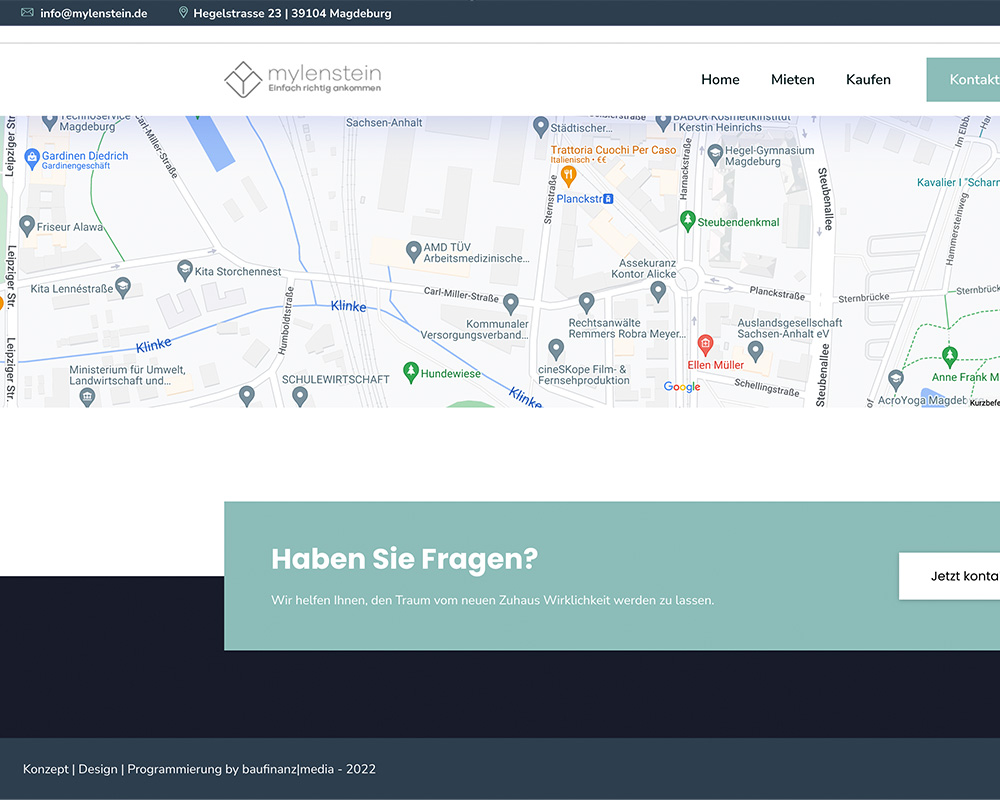Click the envelope email icon
Image resolution: width=1000 pixels, height=800 pixels.
27,12
